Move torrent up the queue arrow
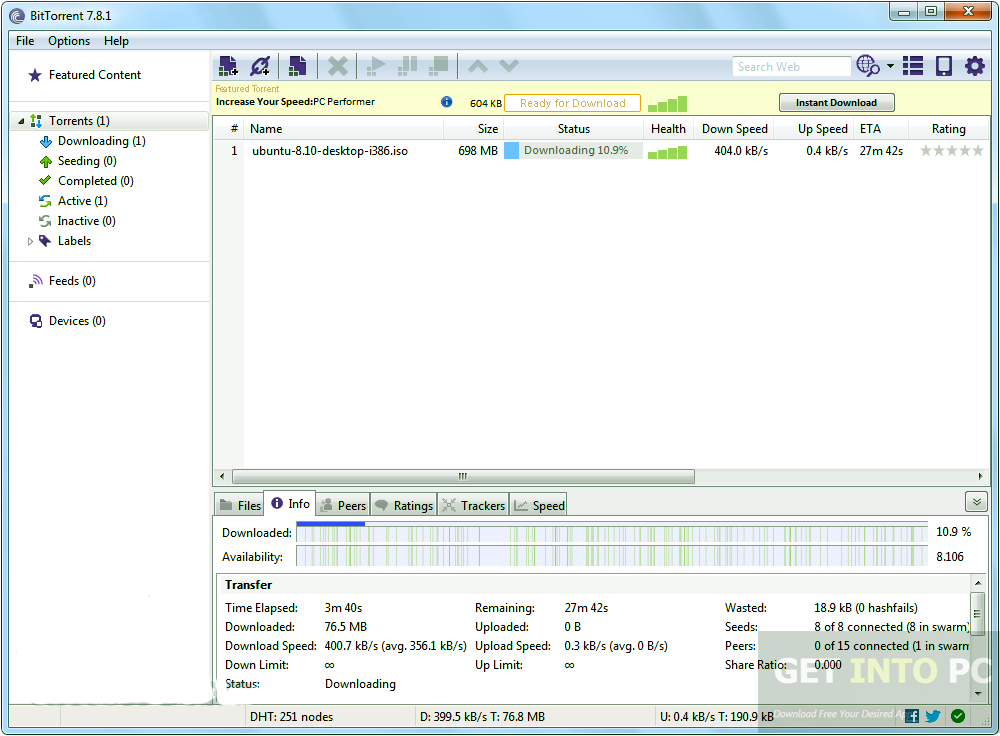This screenshot has width=1000, height=736. tap(478, 66)
